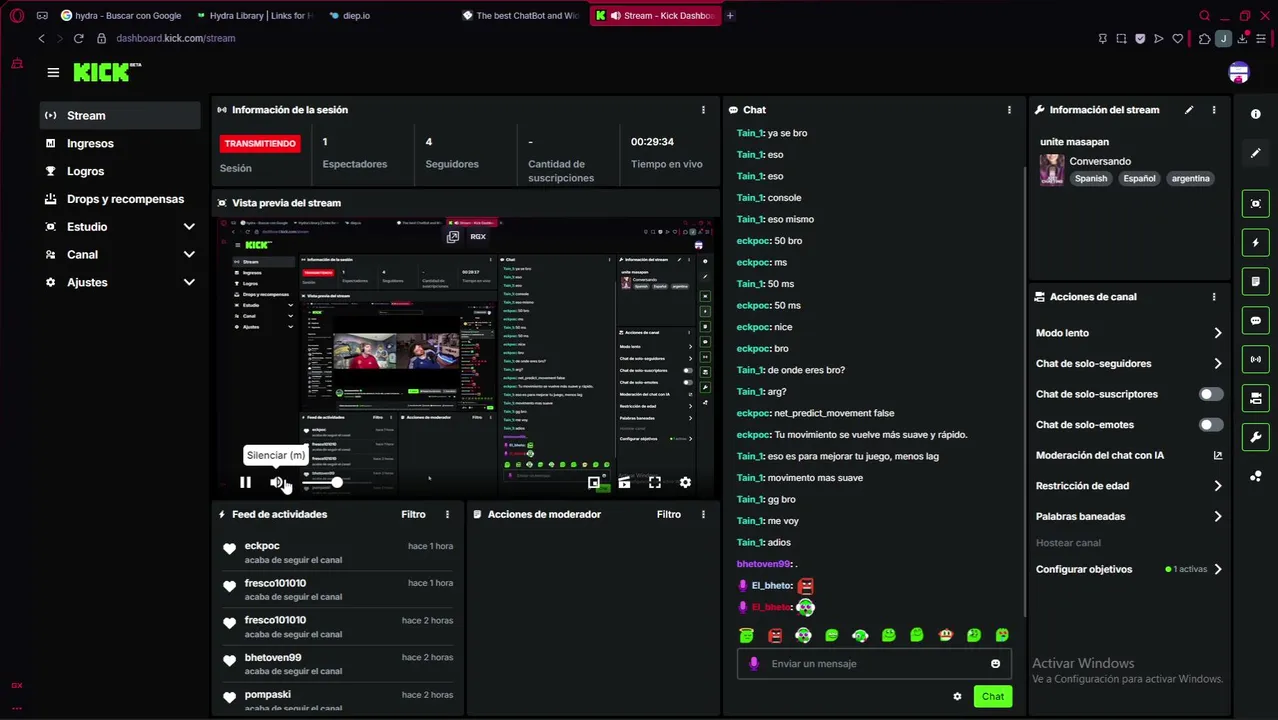Viewport: 1278px width, 720px height.
Task: Open the Kick hamburger menu
Action: point(53,72)
